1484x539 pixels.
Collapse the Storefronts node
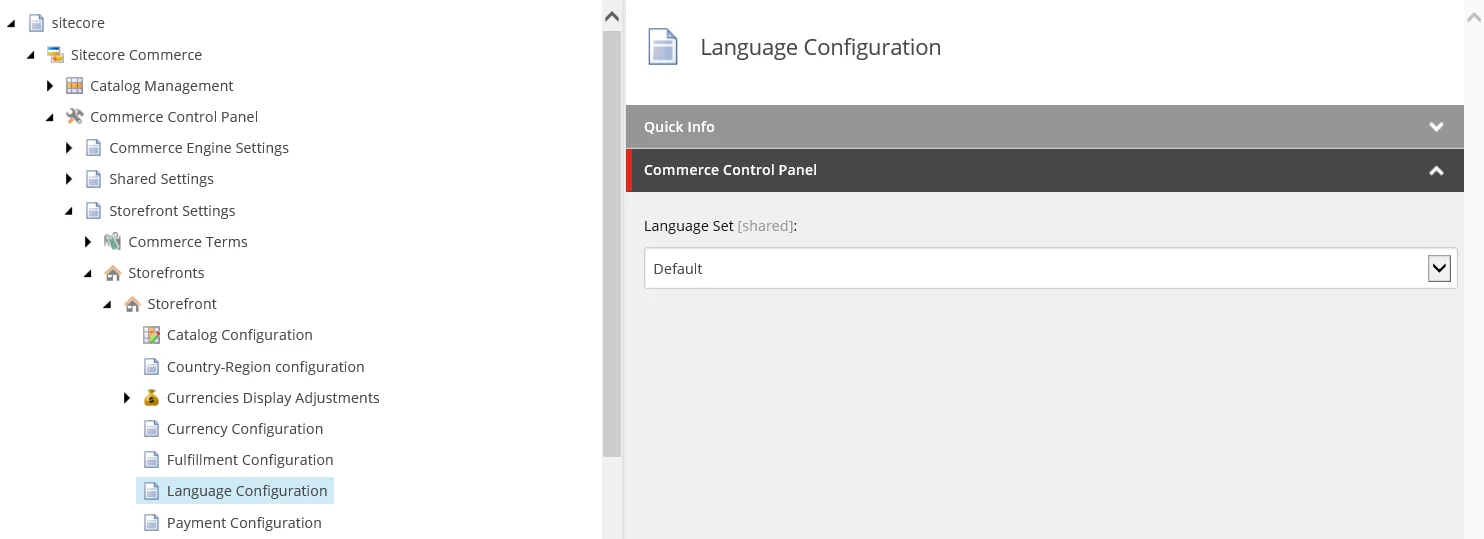click(x=88, y=273)
